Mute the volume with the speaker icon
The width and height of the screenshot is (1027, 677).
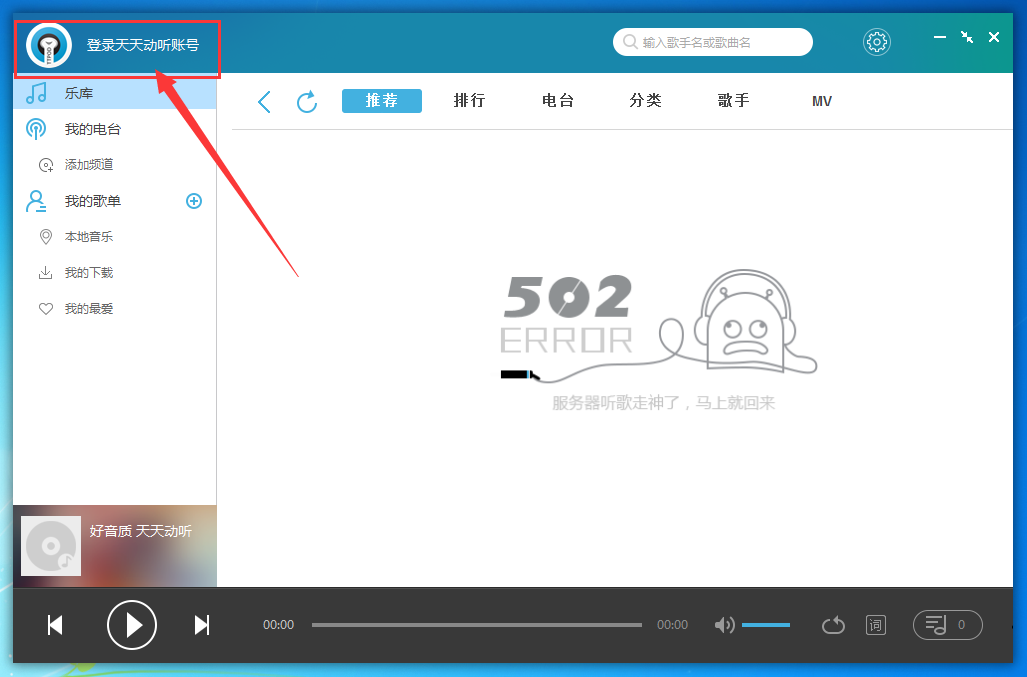pos(724,624)
